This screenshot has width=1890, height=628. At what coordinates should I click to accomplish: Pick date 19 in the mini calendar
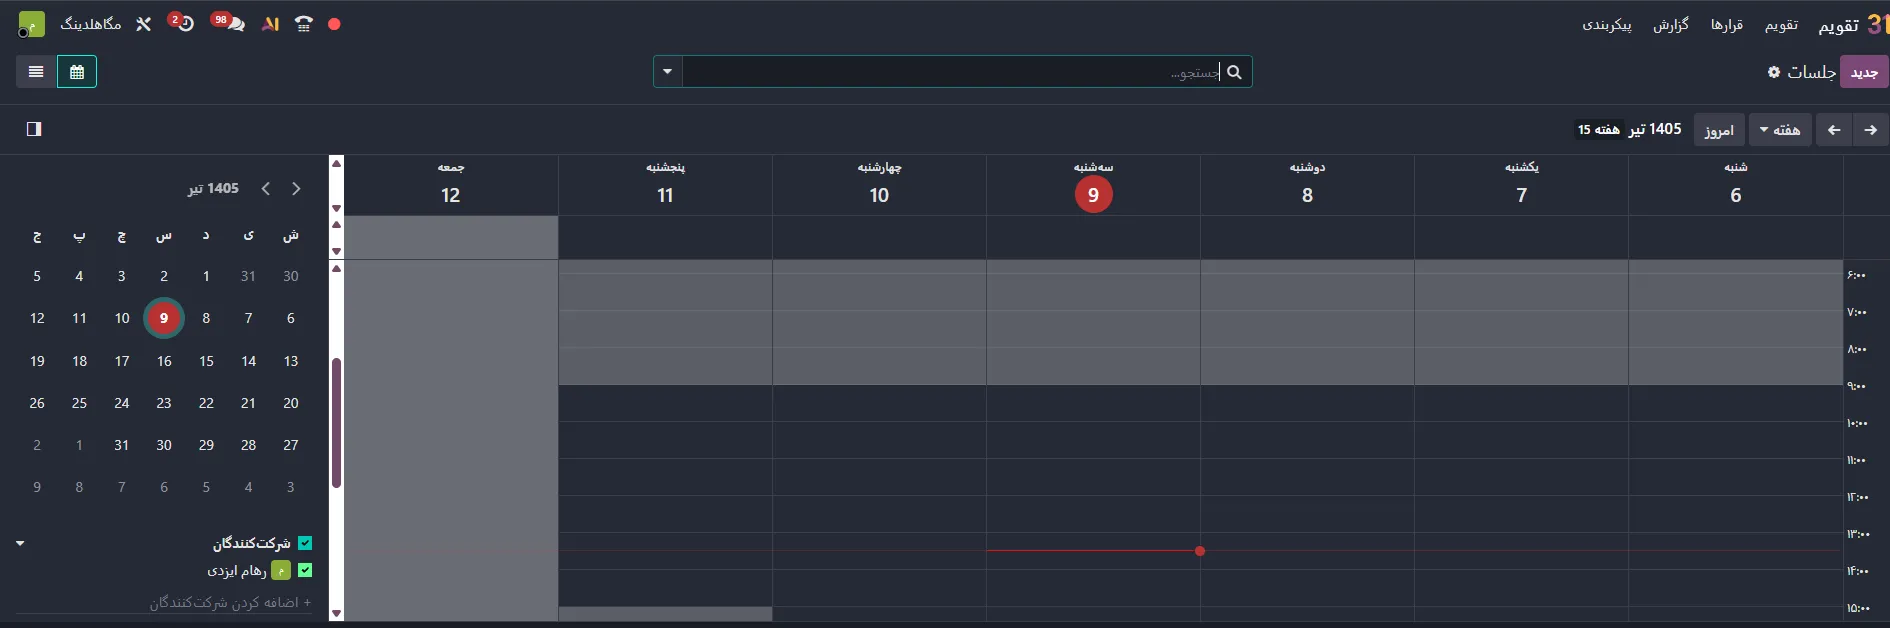tap(37, 361)
